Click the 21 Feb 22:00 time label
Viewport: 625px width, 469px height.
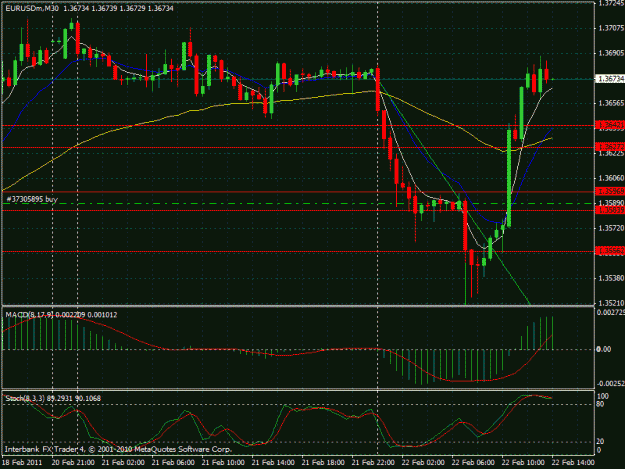pyautogui.click(x=373, y=463)
